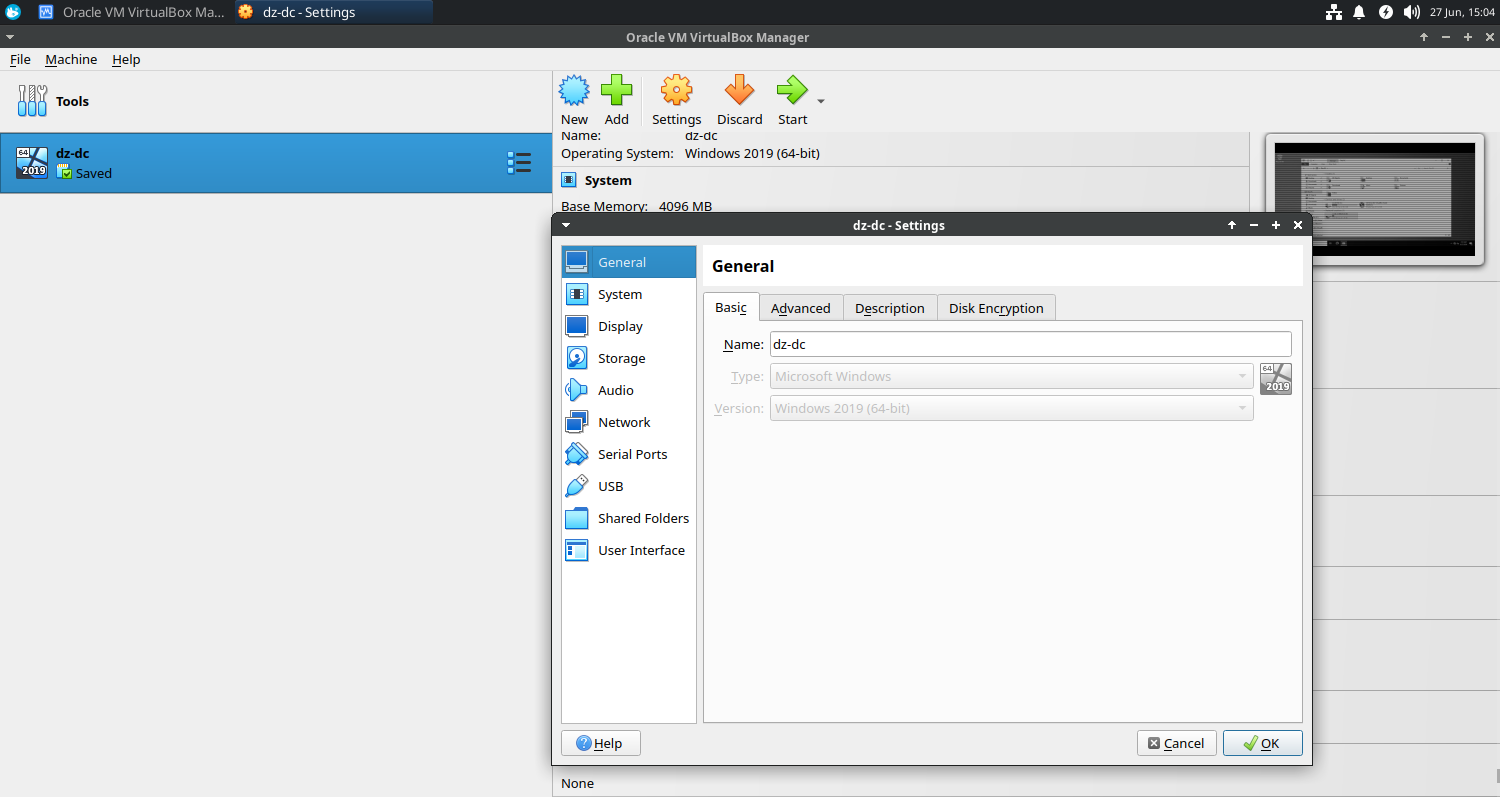Viewport: 1500px width, 797px height.
Task: Click the Operating System Windows 2019 (64-bit) text
Action: [x=690, y=153]
